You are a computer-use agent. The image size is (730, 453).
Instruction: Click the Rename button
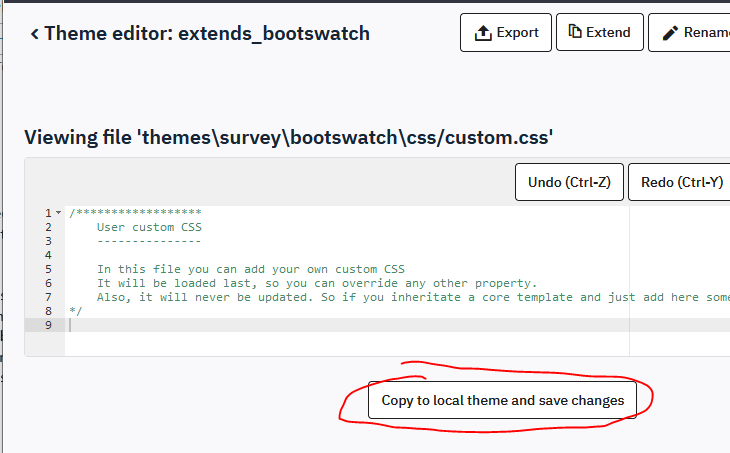(689, 33)
